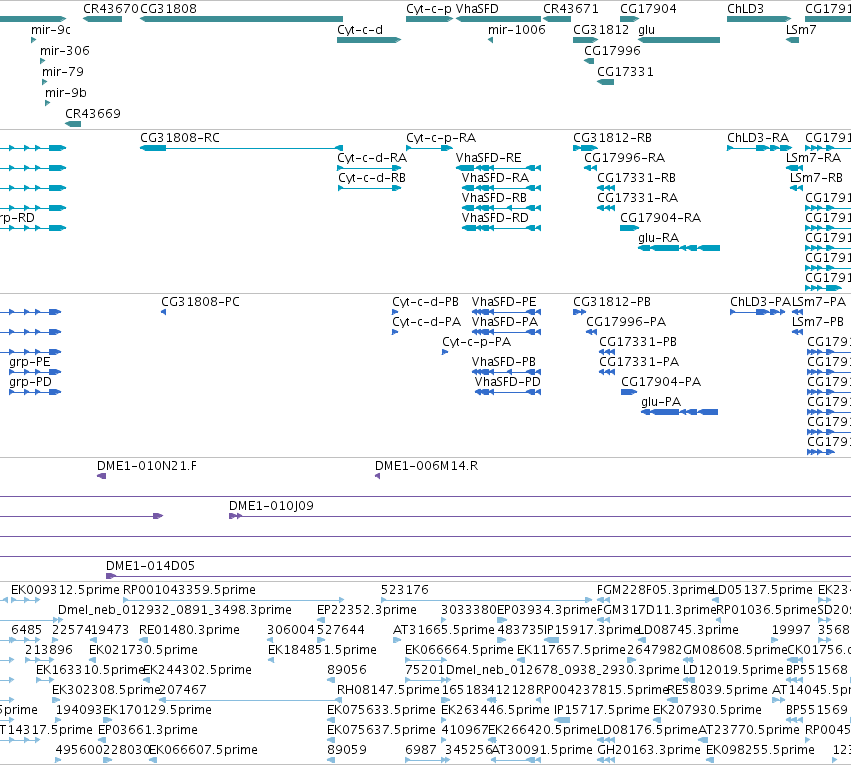Click the mir-9b label

(x=66, y=93)
